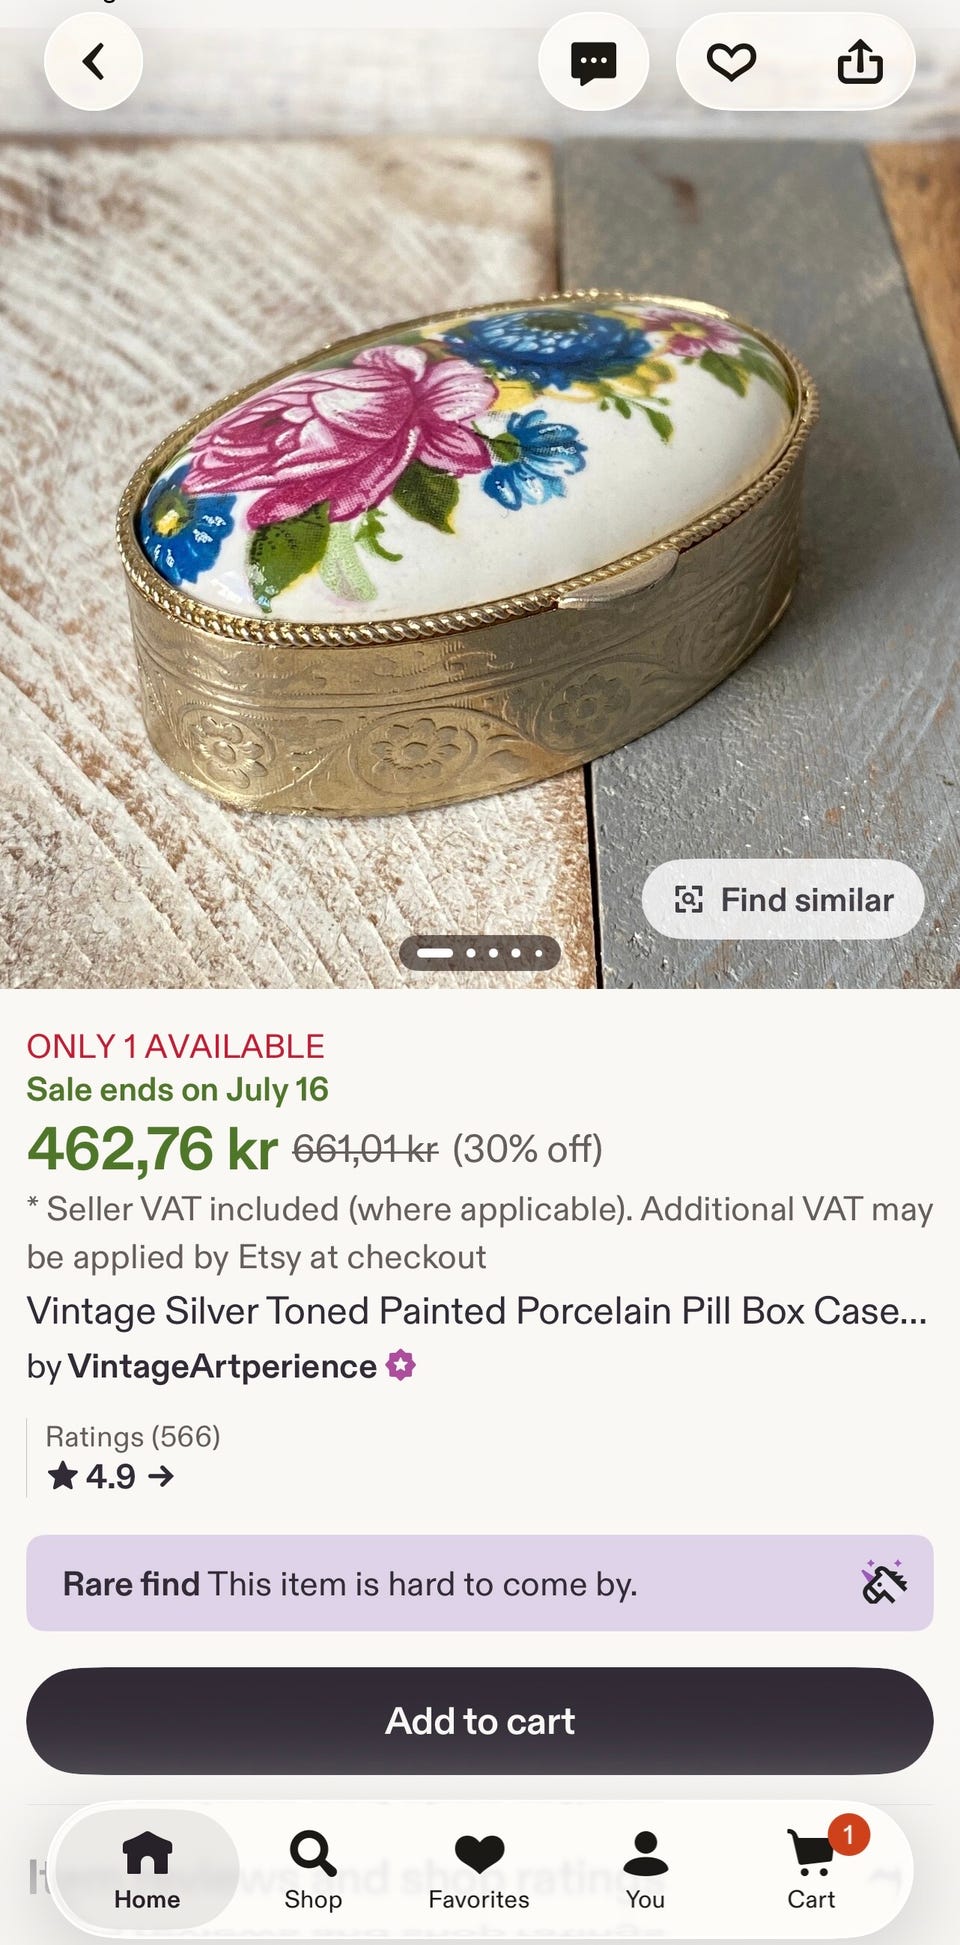Open the You profile tab

point(645,1870)
